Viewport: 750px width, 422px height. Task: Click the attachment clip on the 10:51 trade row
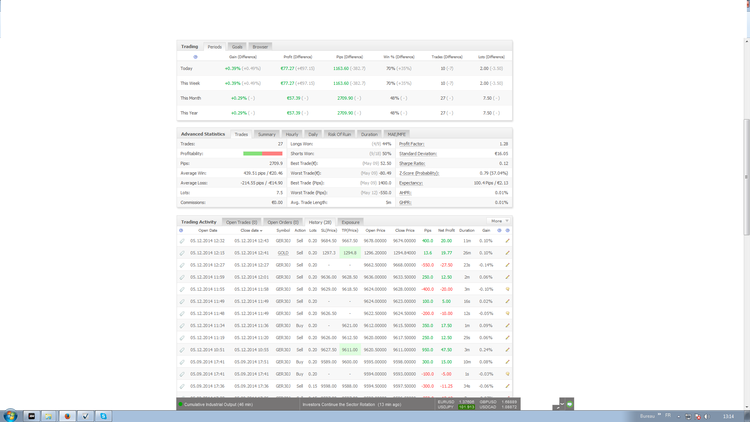point(182,350)
